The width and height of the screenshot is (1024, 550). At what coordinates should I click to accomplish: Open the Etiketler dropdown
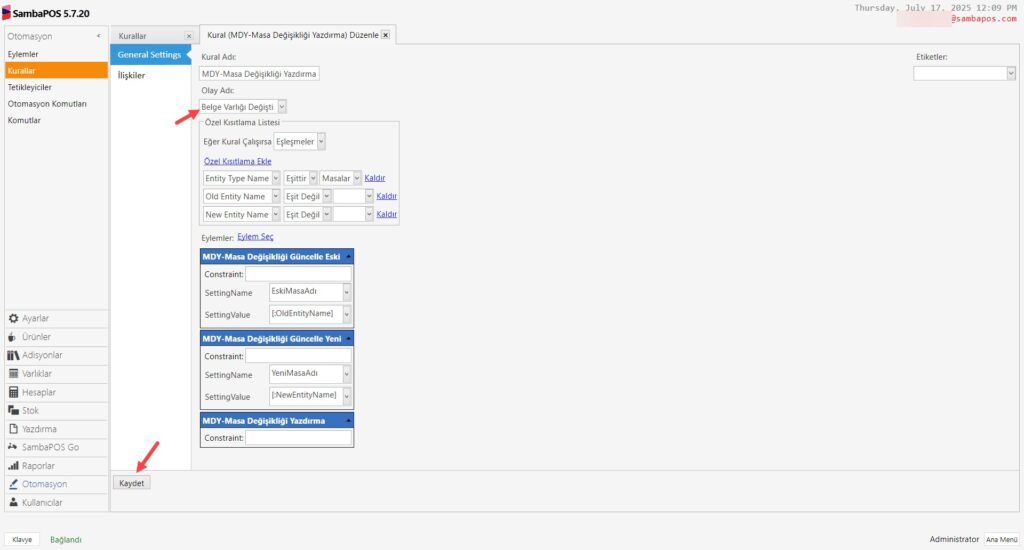tap(1011, 74)
